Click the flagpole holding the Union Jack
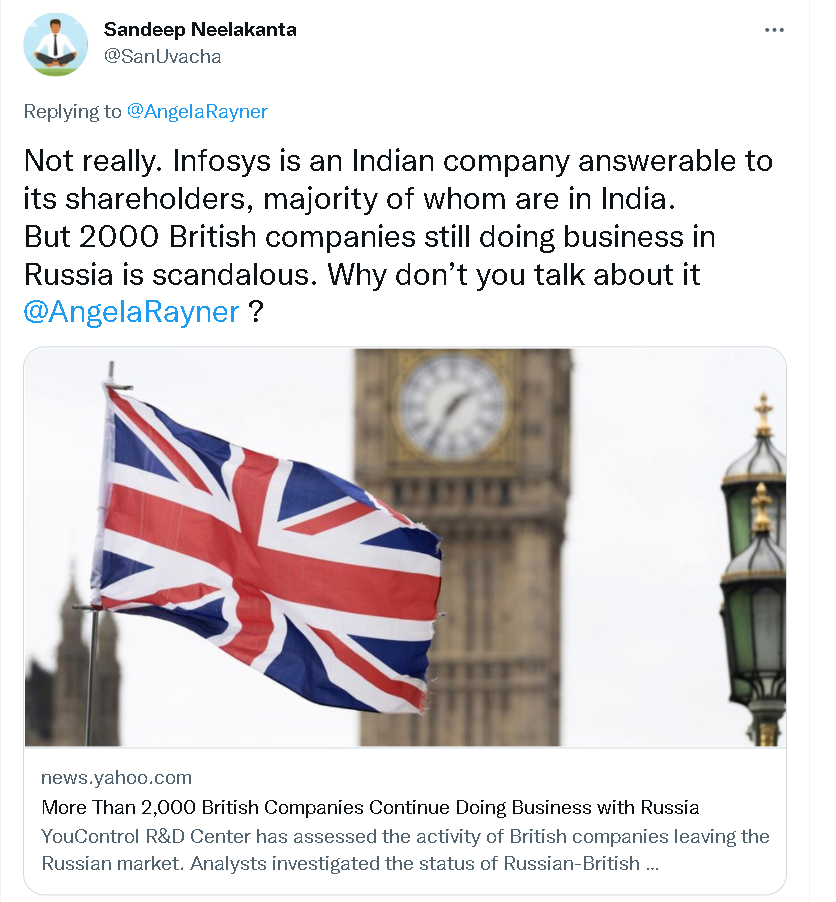The height and width of the screenshot is (902, 836). (92, 670)
